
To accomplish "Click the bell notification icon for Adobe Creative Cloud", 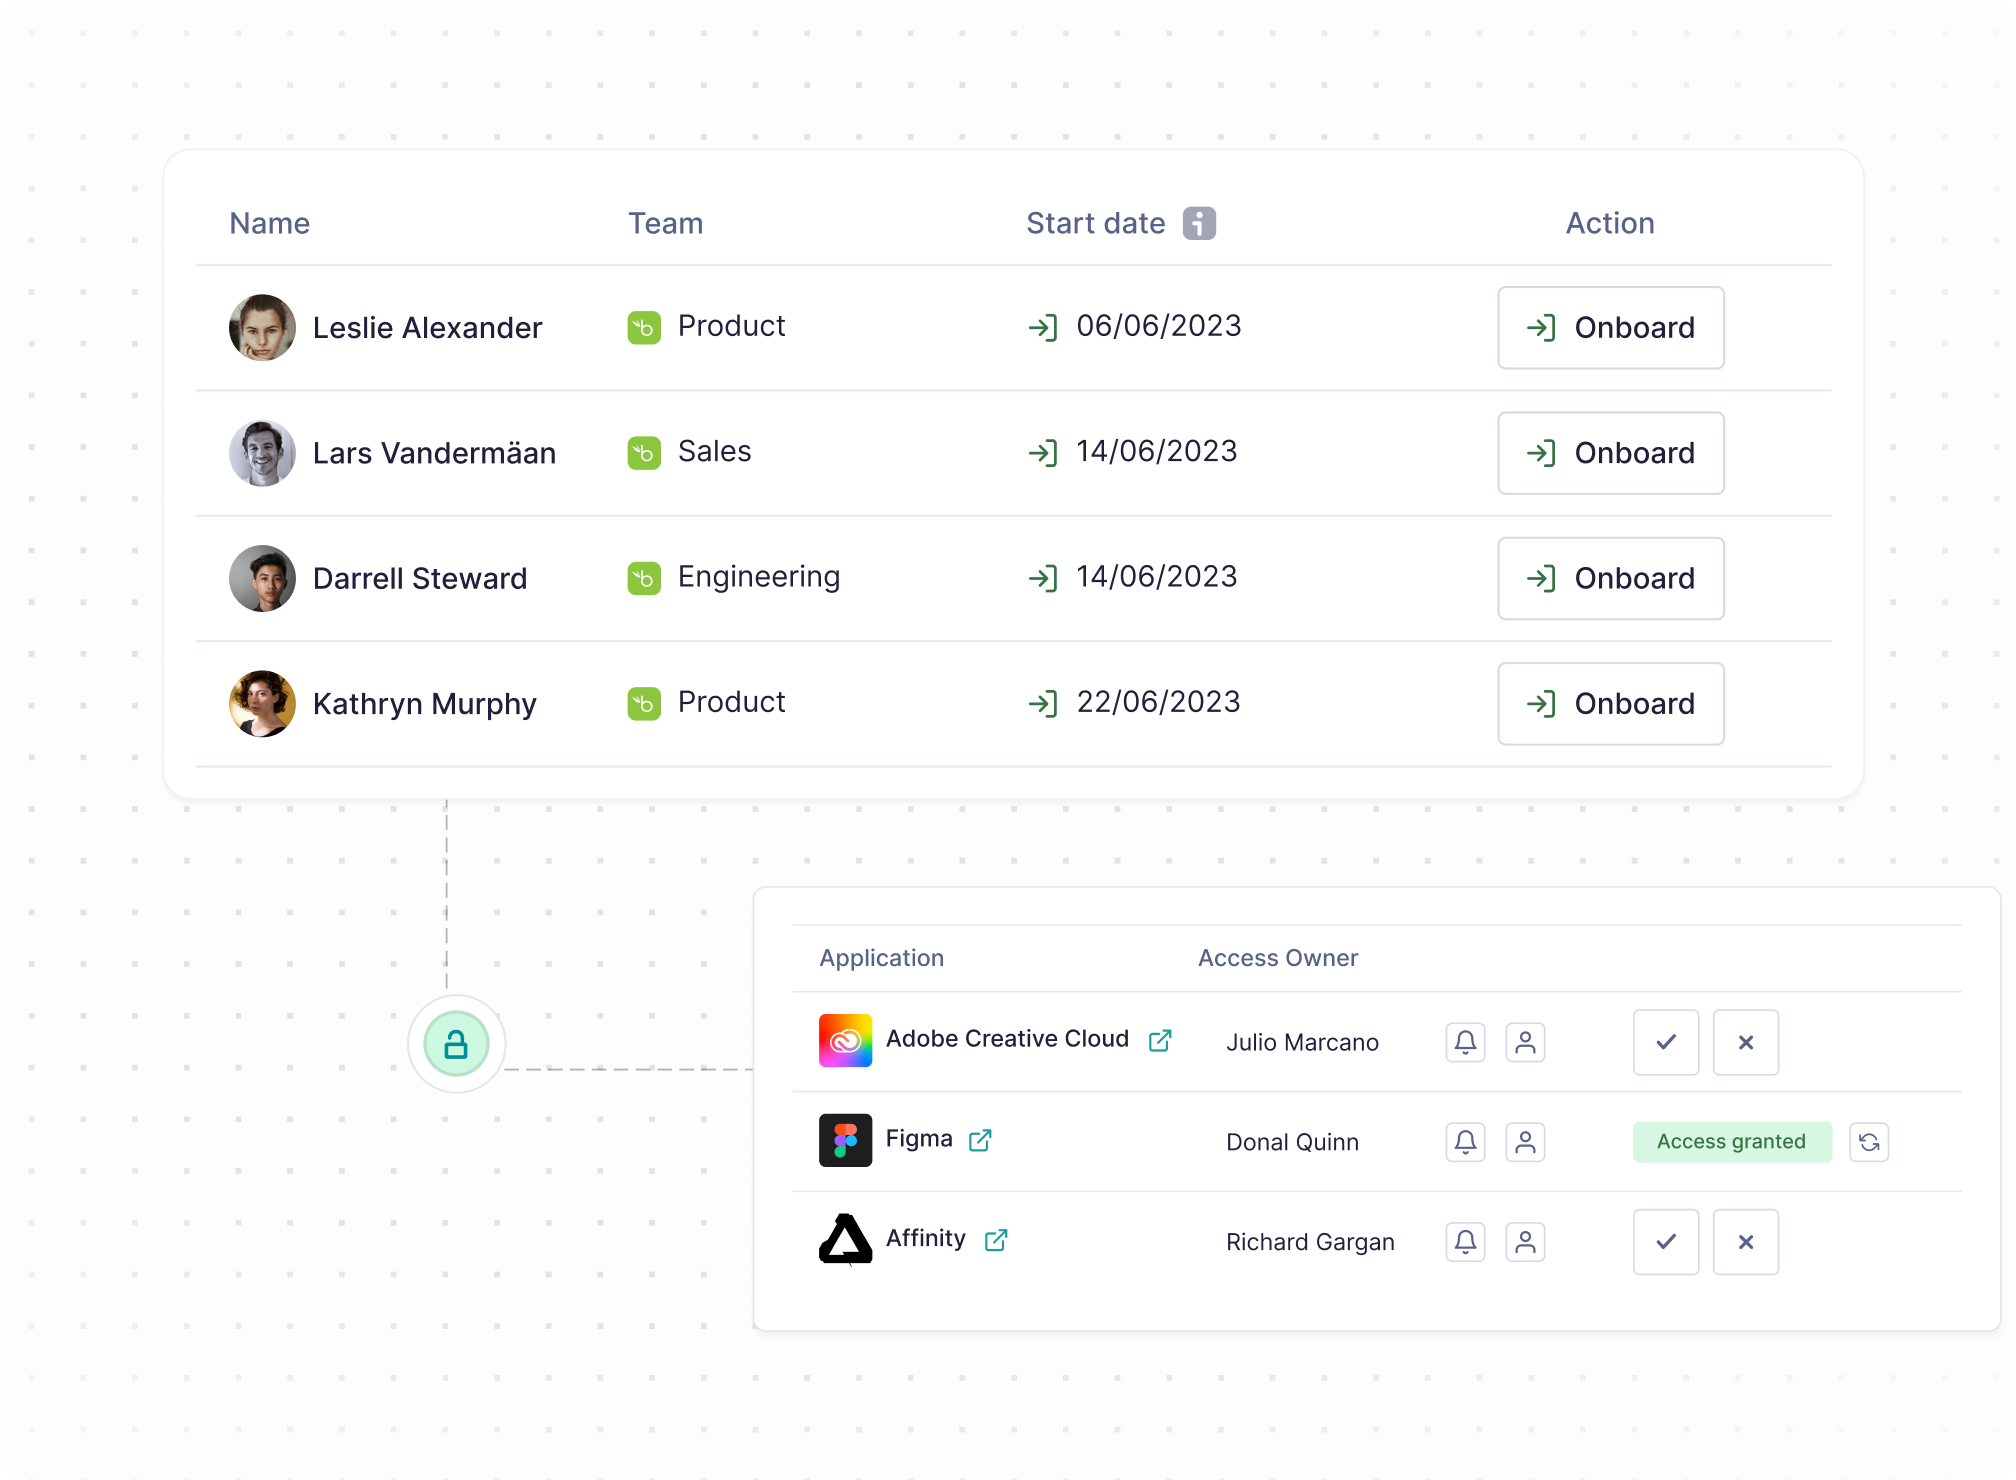I will tap(1465, 1042).
